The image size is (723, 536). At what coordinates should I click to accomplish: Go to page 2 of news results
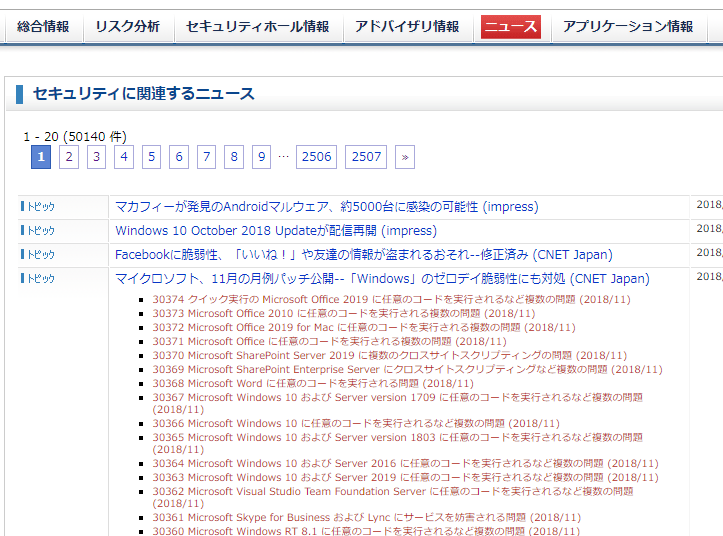pyautogui.click(x=69, y=157)
